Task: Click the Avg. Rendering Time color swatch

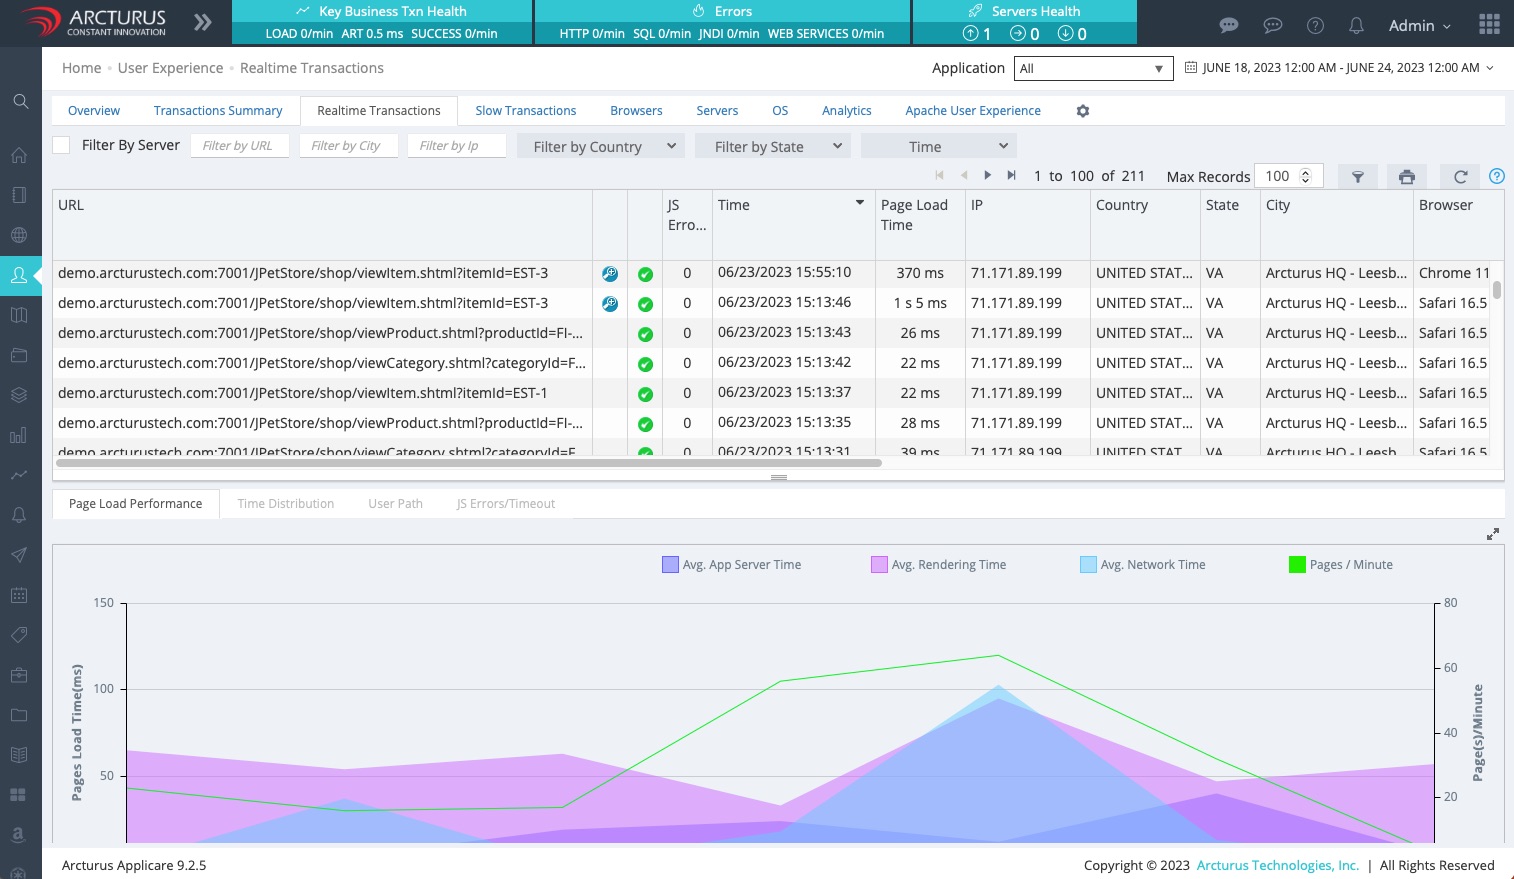Action: pyautogui.click(x=879, y=565)
